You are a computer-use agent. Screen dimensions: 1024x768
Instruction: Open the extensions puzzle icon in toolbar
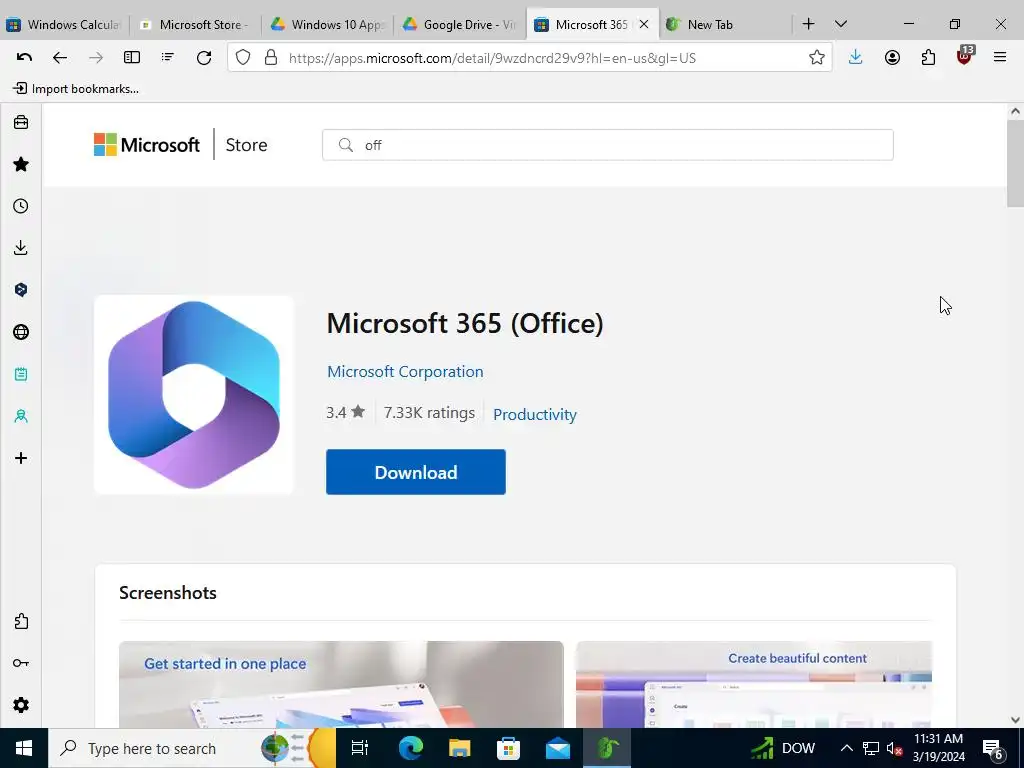click(x=928, y=57)
